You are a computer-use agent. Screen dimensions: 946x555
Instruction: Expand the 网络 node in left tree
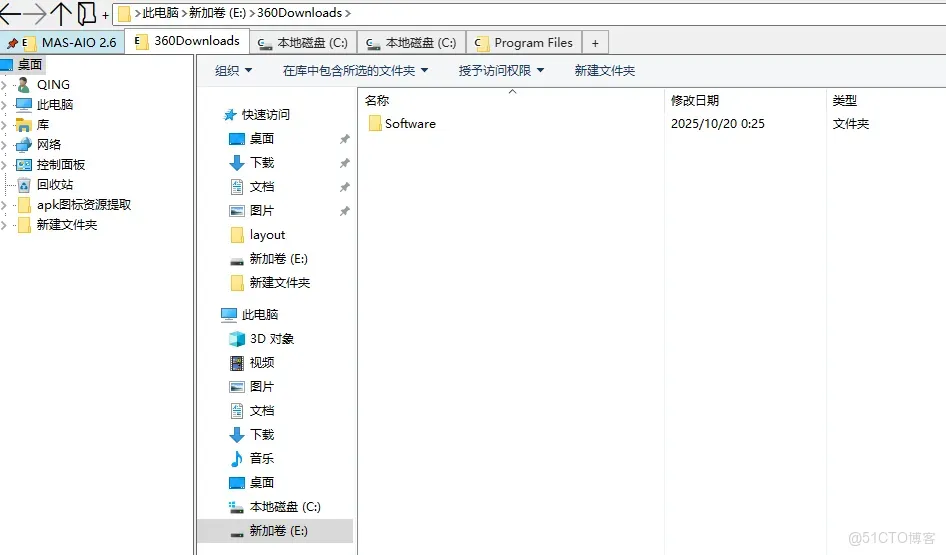(4, 145)
